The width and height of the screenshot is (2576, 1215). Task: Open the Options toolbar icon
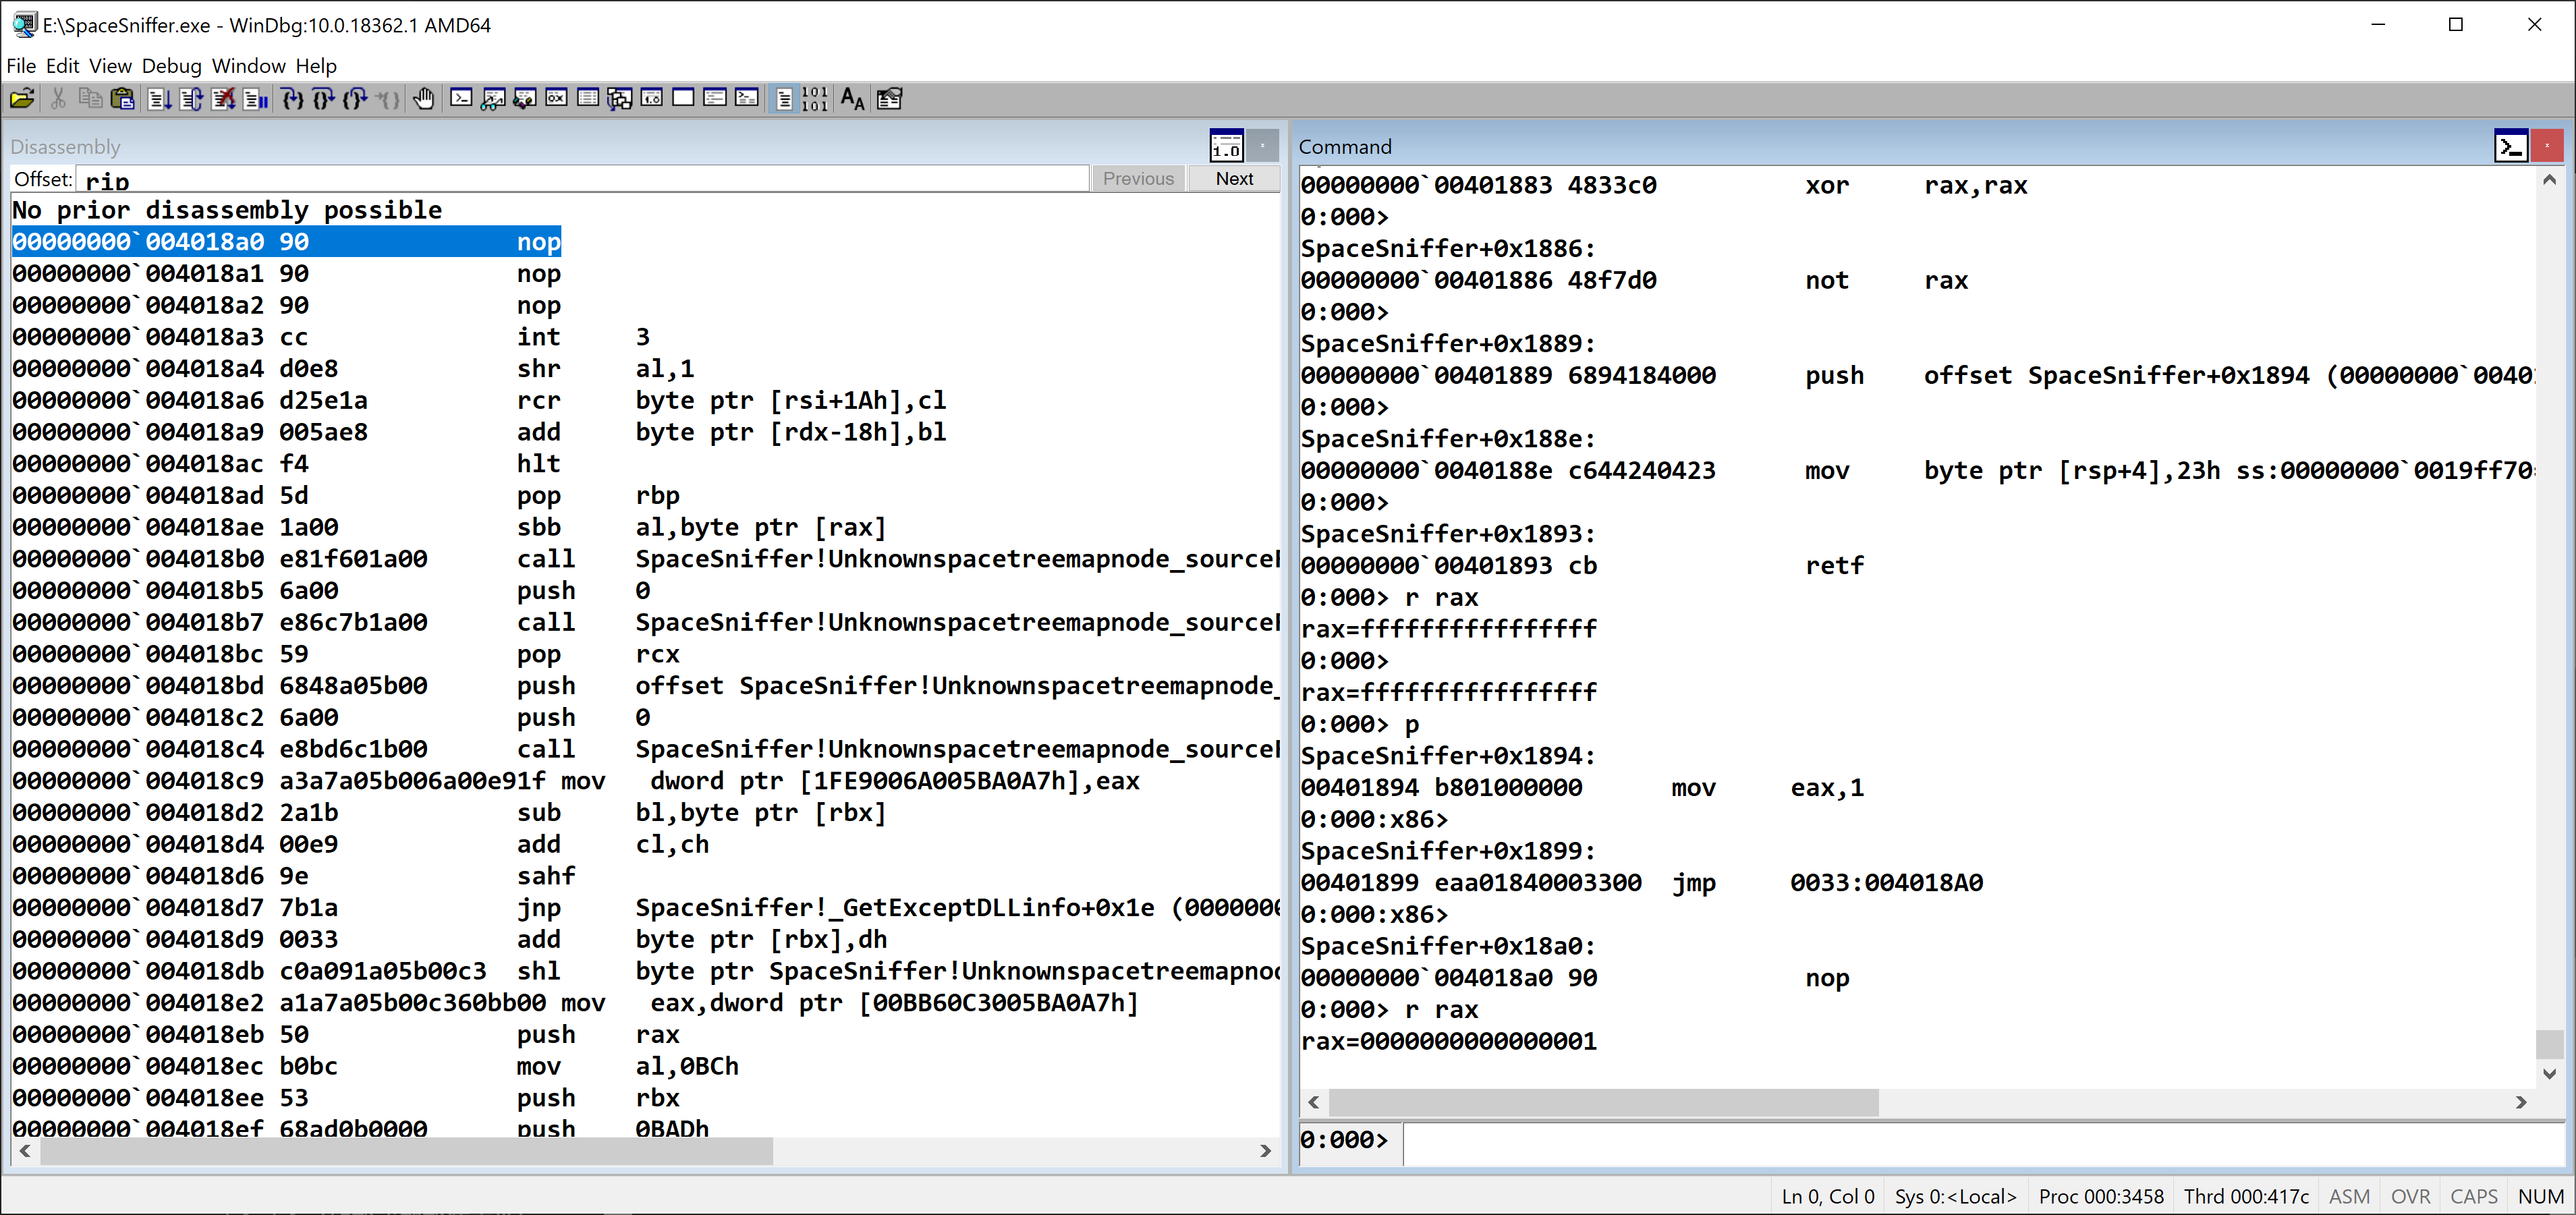[889, 98]
